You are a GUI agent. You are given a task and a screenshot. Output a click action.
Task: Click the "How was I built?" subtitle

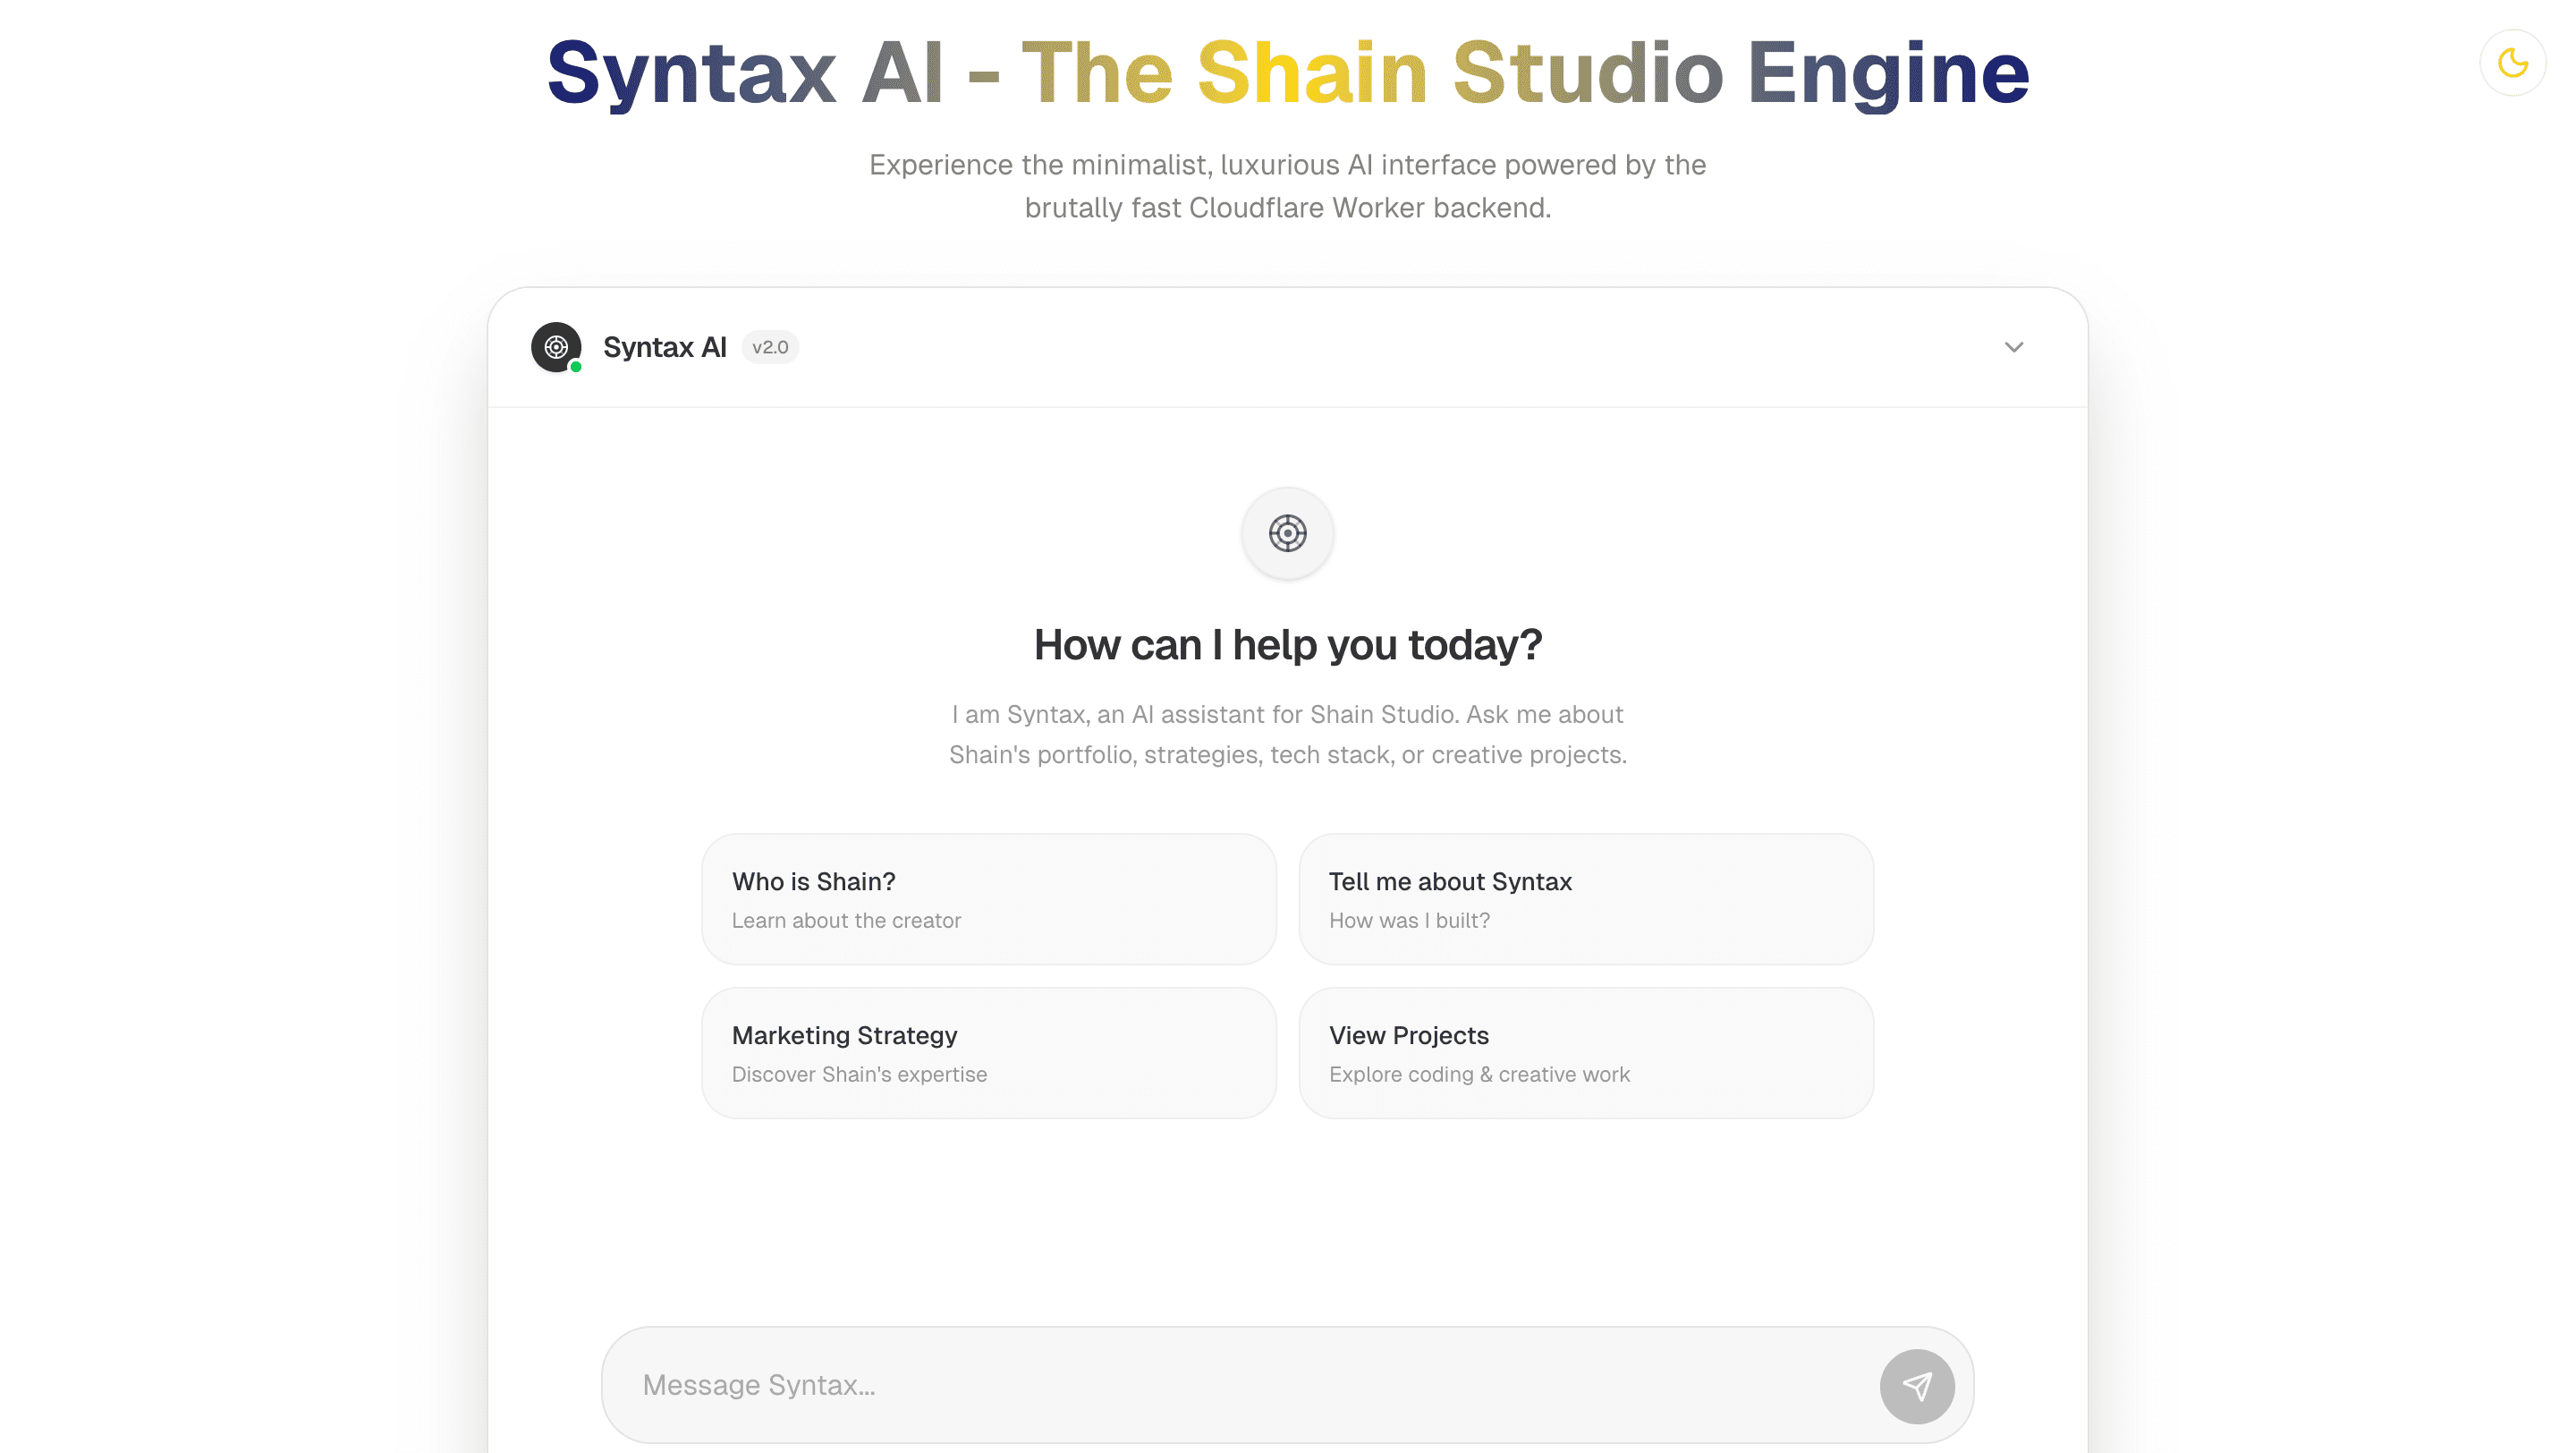point(1410,920)
